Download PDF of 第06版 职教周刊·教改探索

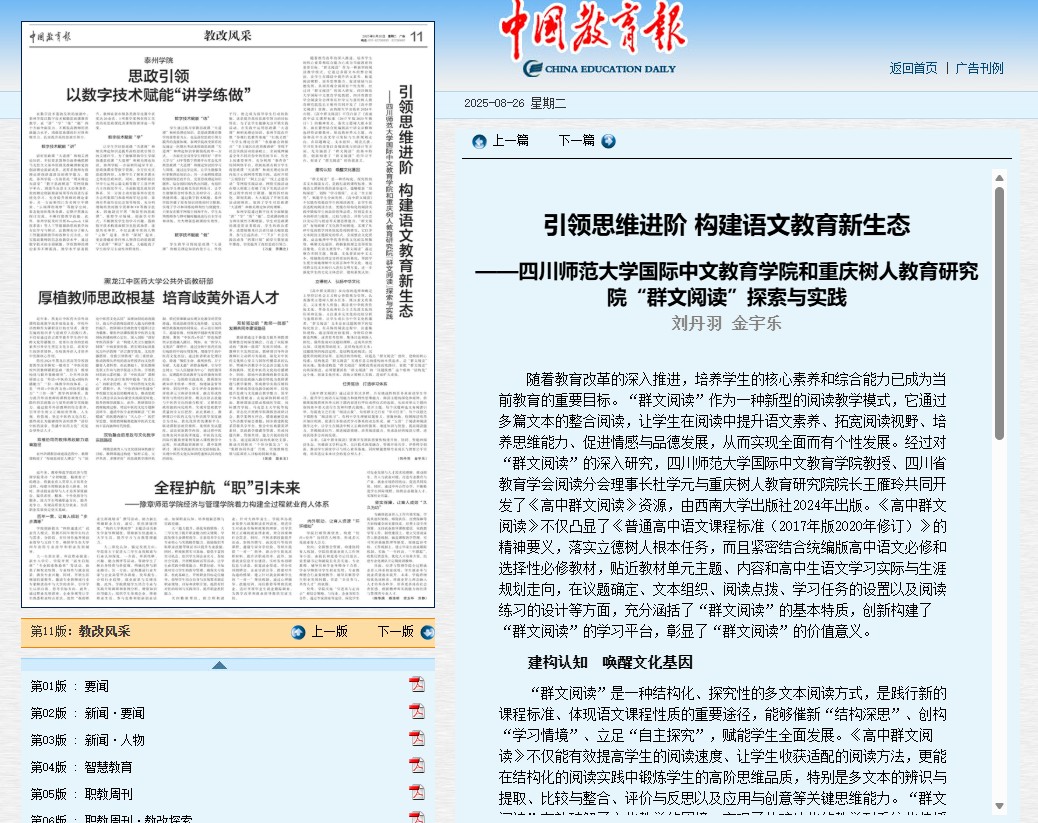pos(417,816)
